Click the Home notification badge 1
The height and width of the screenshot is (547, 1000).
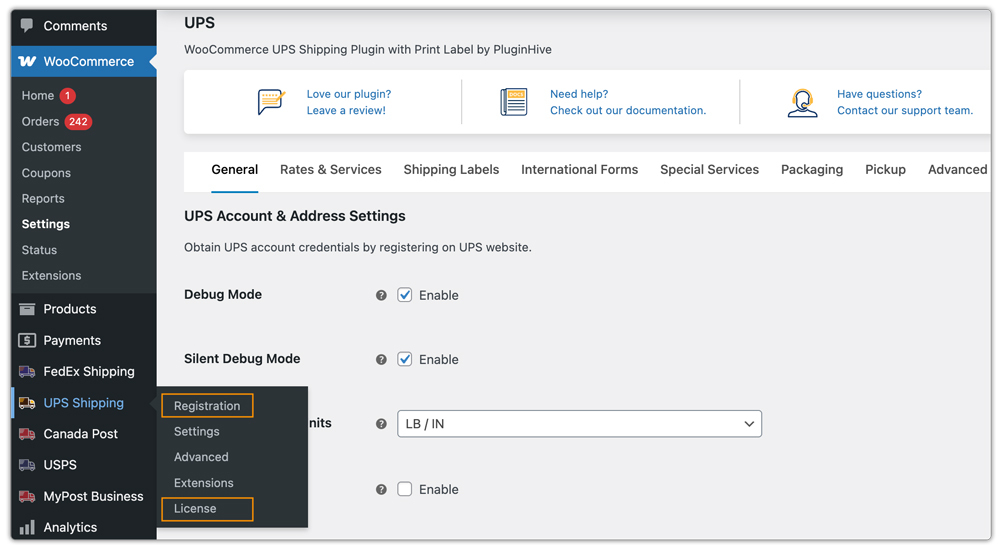(x=68, y=96)
